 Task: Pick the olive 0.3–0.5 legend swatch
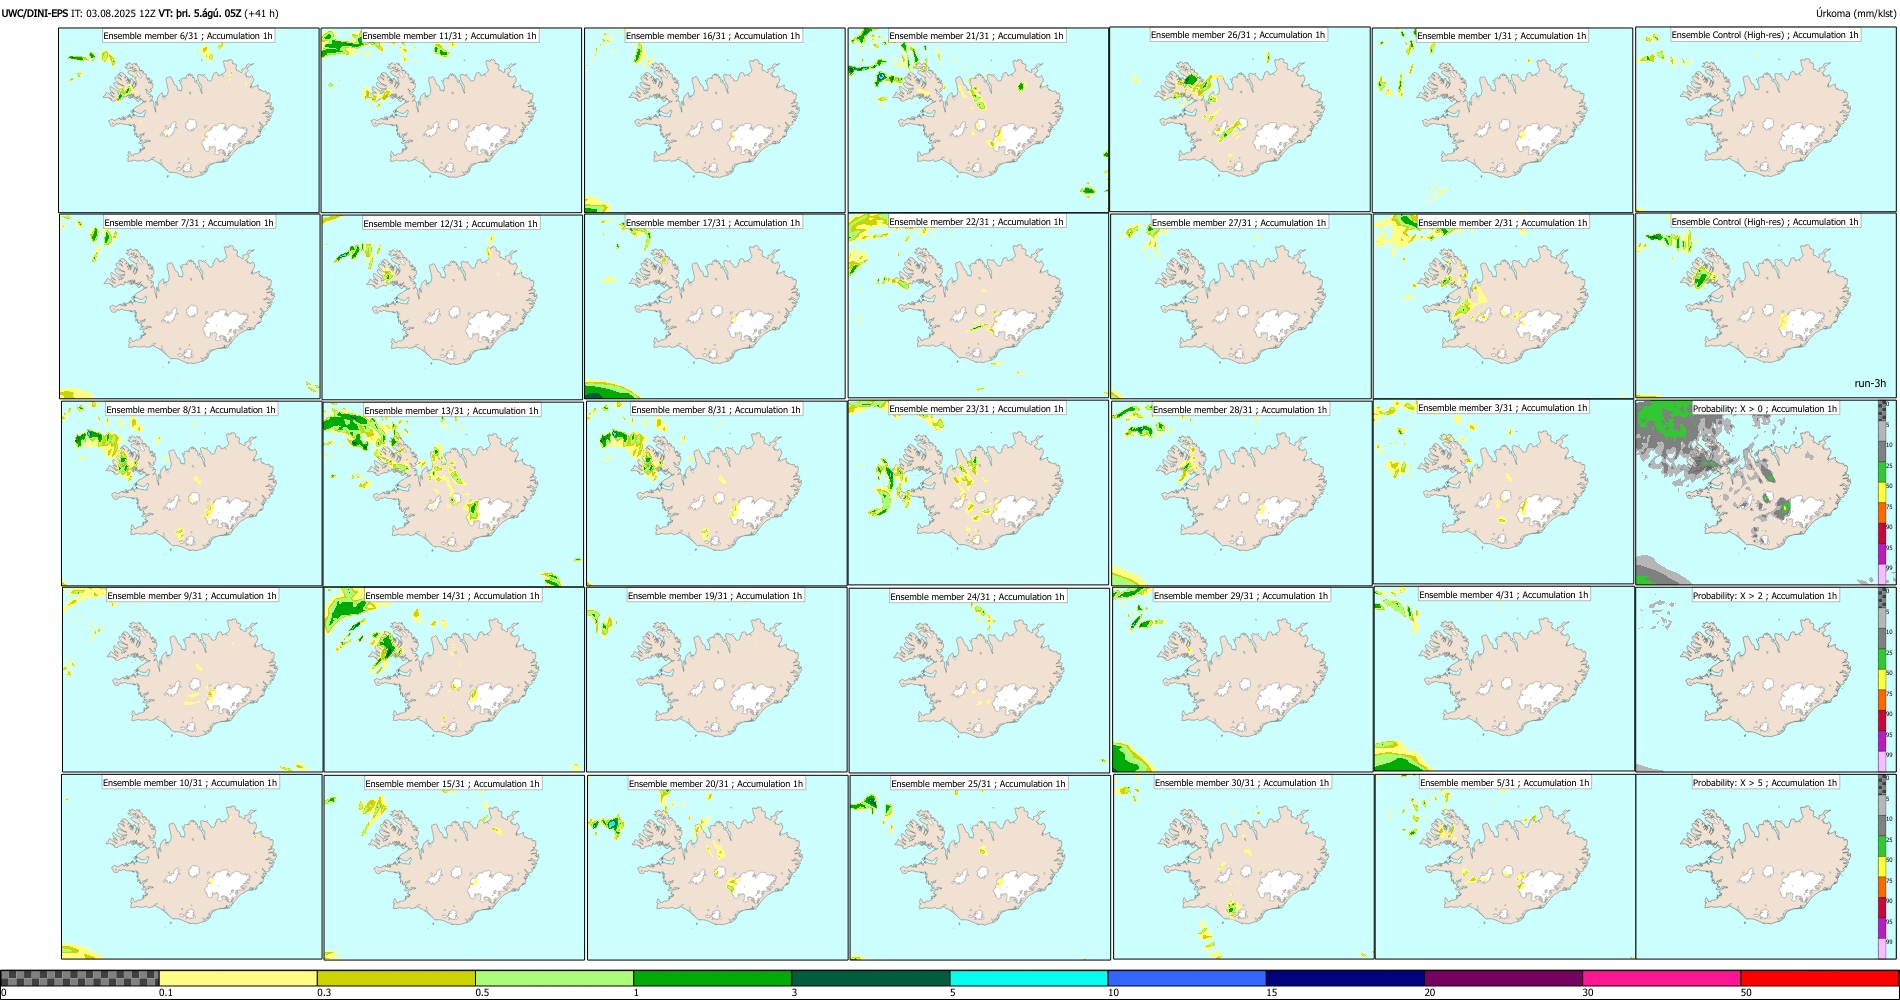coord(396,978)
